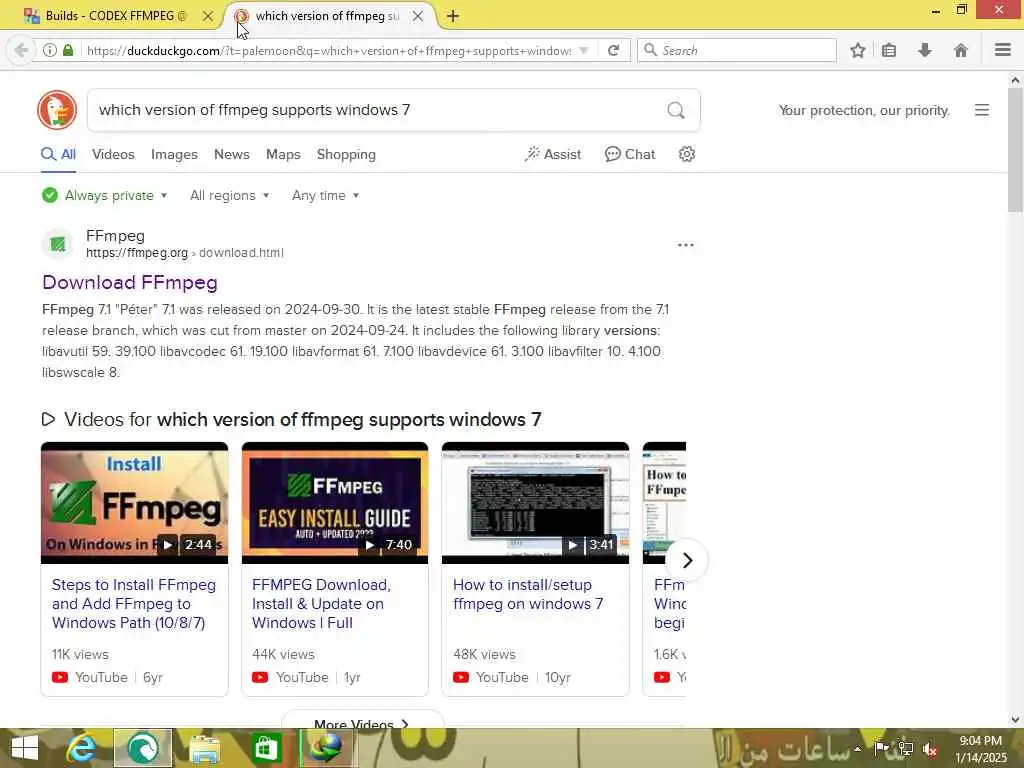1024x768 pixels.
Task: Click the scrollbar down arrow
Action: pyautogui.click(x=1015, y=720)
